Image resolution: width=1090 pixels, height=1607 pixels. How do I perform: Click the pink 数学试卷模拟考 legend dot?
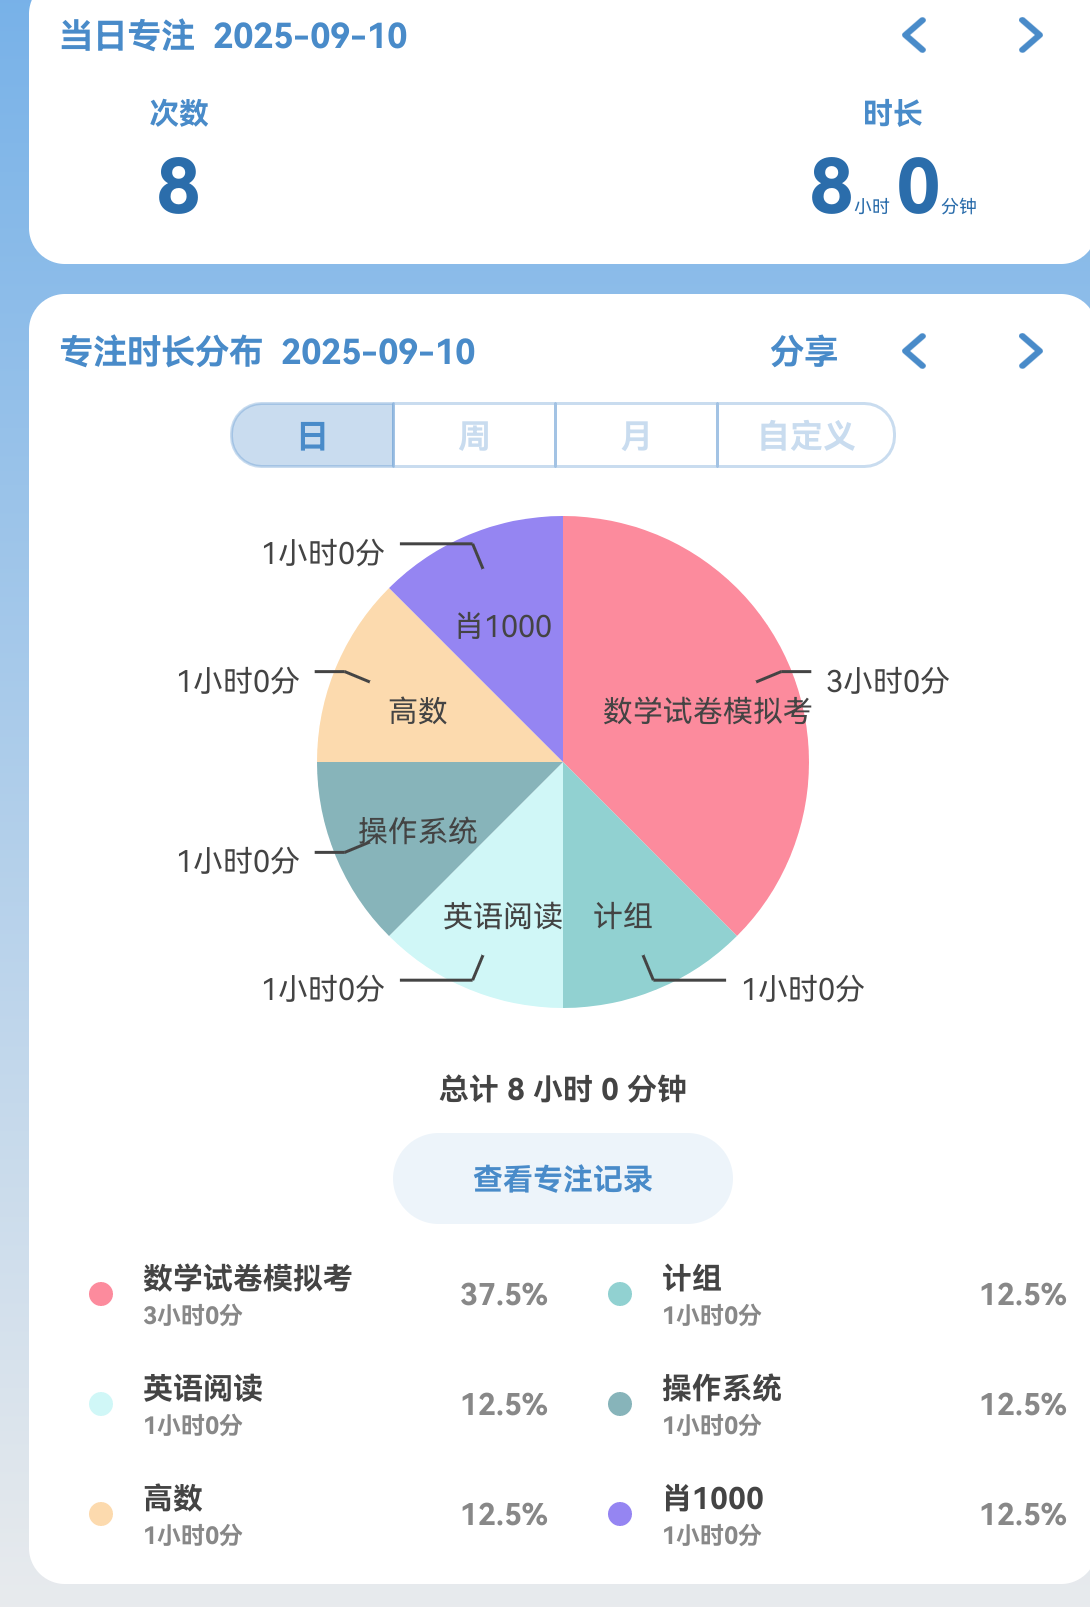pyautogui.click(x=101, y=1294)
